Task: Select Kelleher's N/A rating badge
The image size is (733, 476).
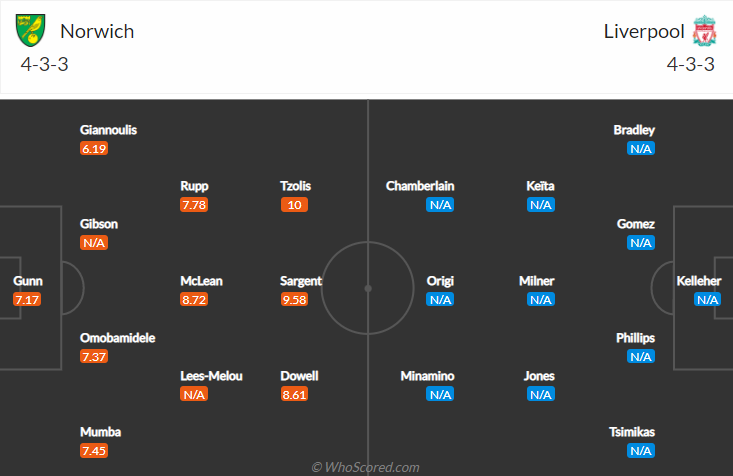Action: tap(707, 299)
